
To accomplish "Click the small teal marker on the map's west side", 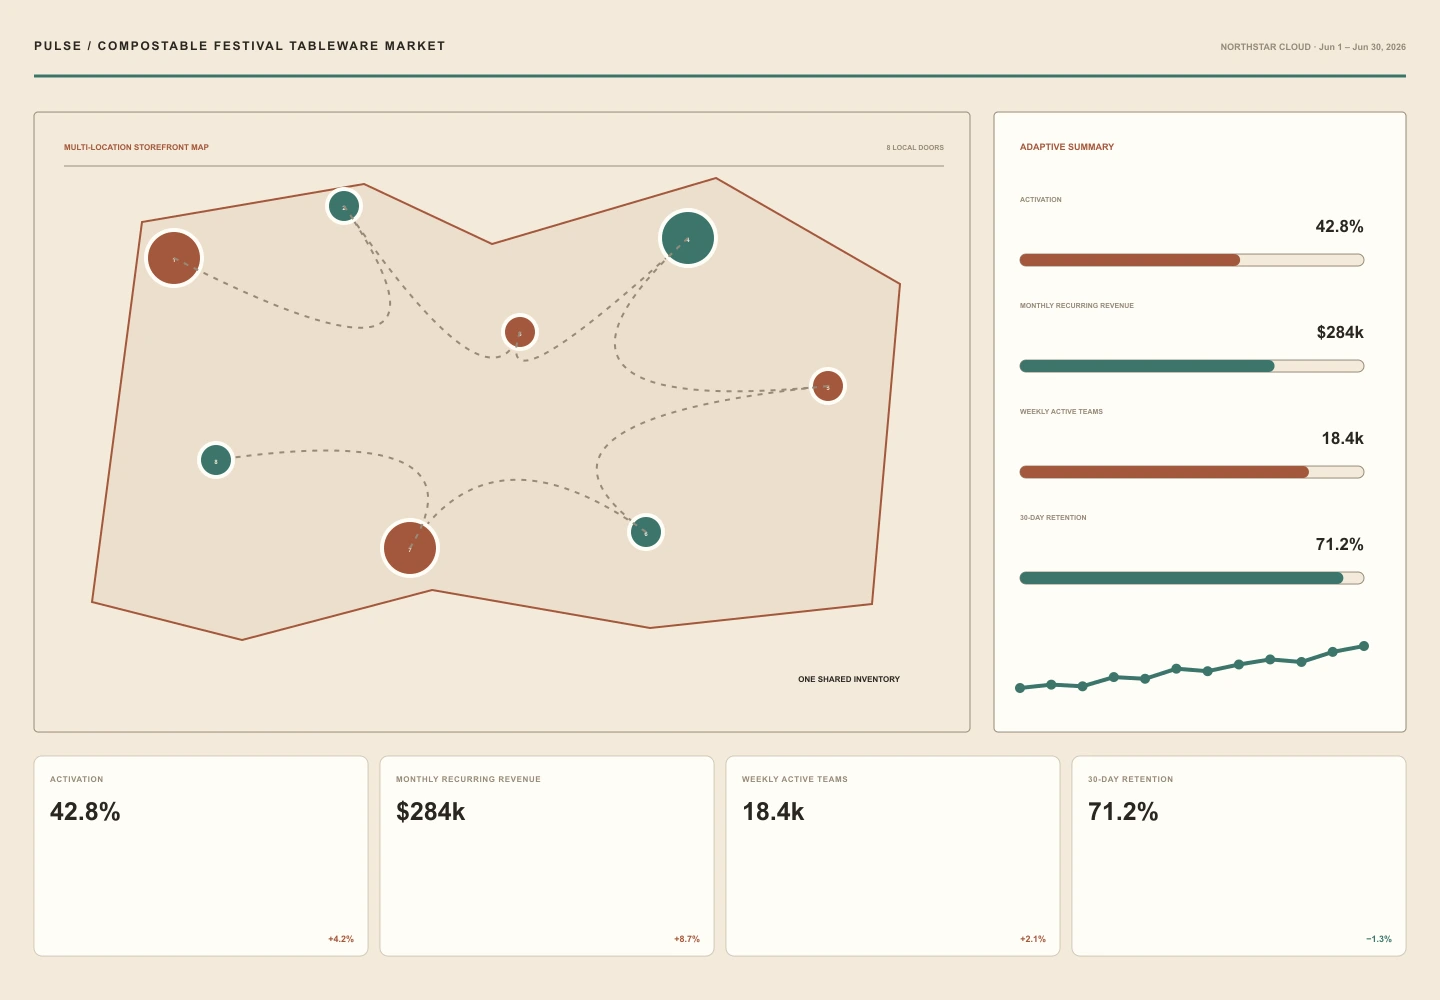I will click(x=216, y=460).
